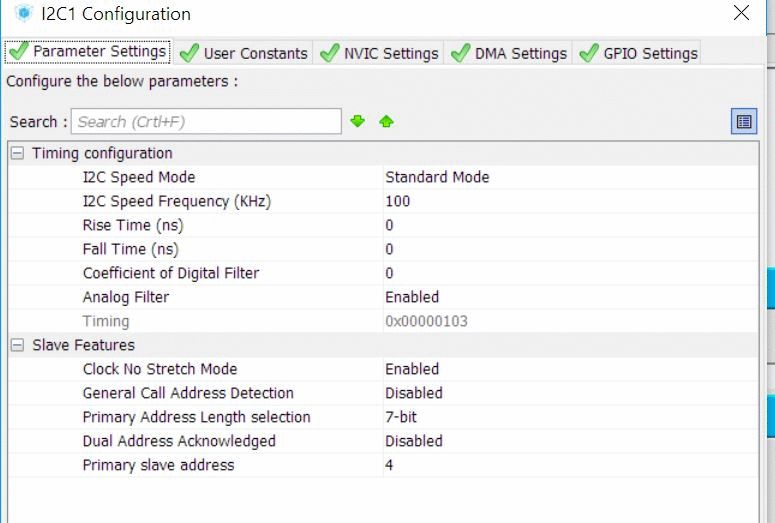Go to the GPIO Settings tab
This screenshot has width=775, height=523.
point(638,53)
